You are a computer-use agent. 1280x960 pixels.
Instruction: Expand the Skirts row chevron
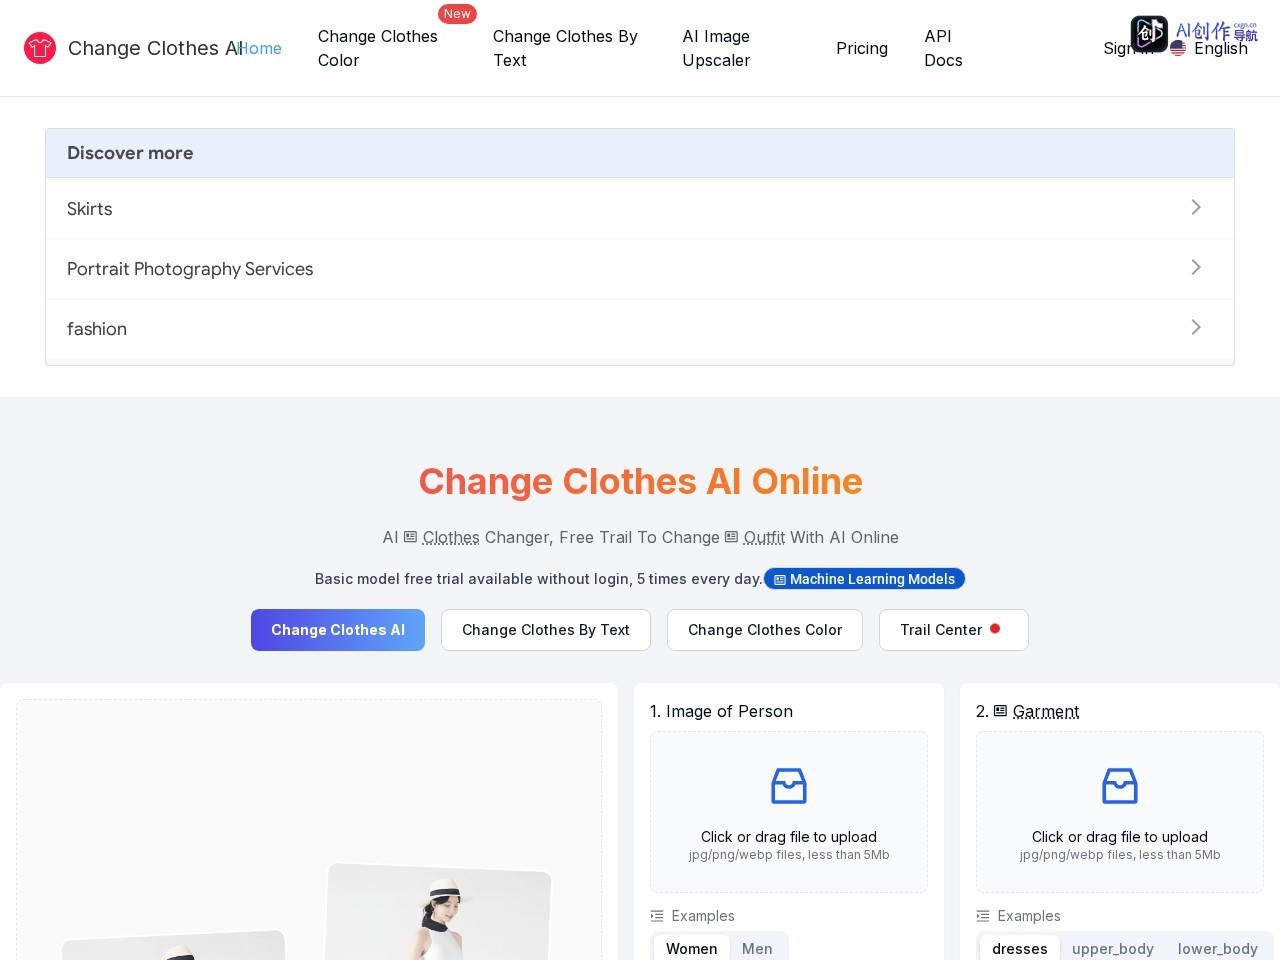click(1196, 207)
